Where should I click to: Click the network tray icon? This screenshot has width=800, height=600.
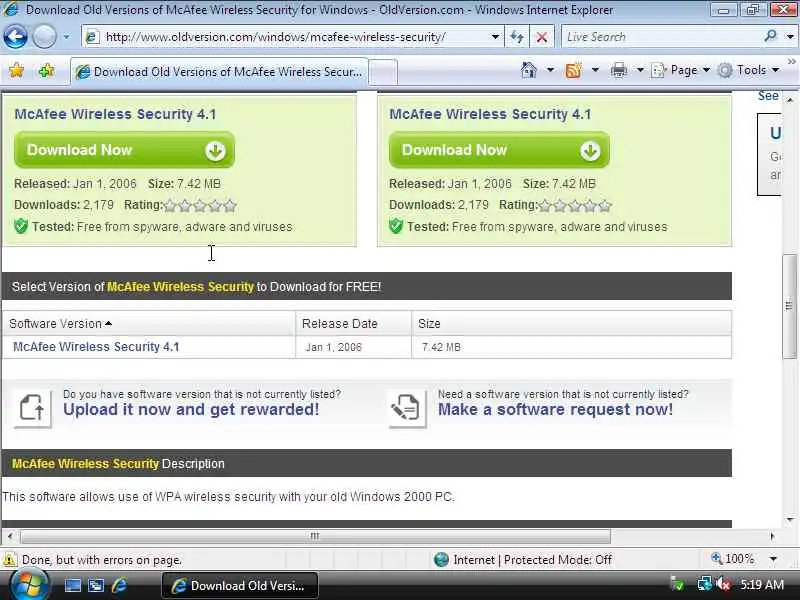pos(705,584)
